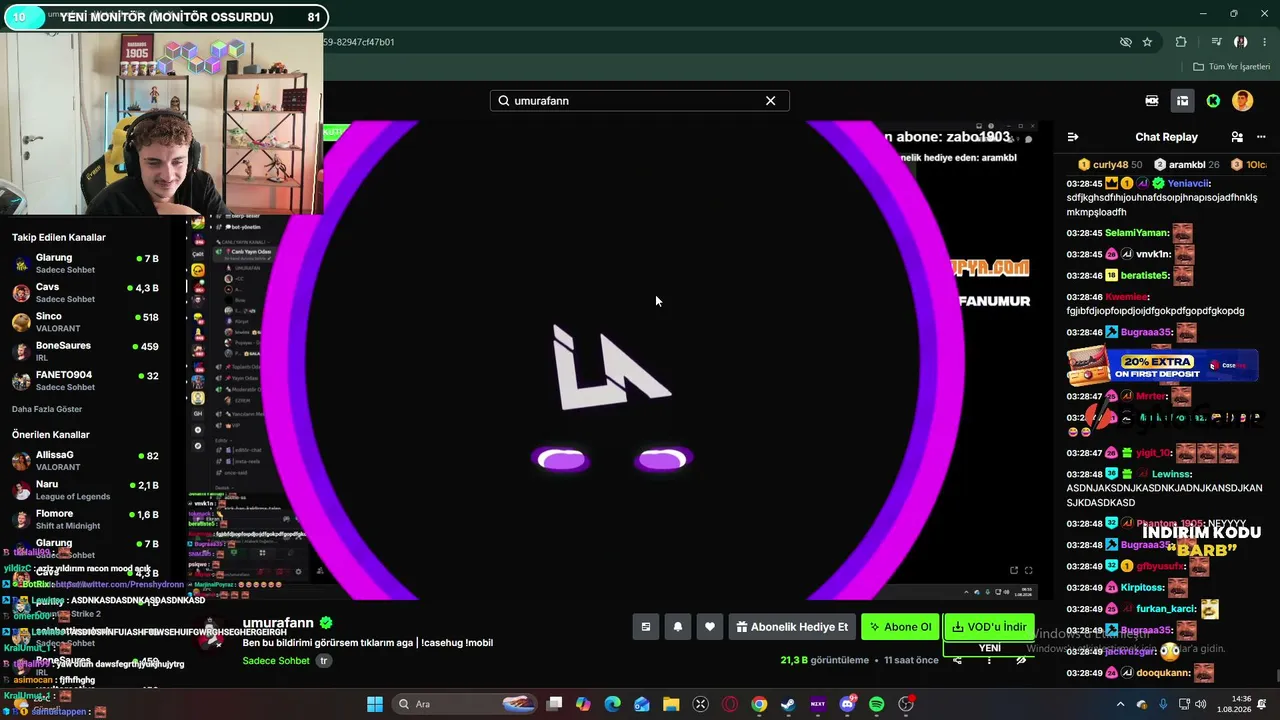
Task: Open the clips icon in Kick header
Action: (1152, 101)
